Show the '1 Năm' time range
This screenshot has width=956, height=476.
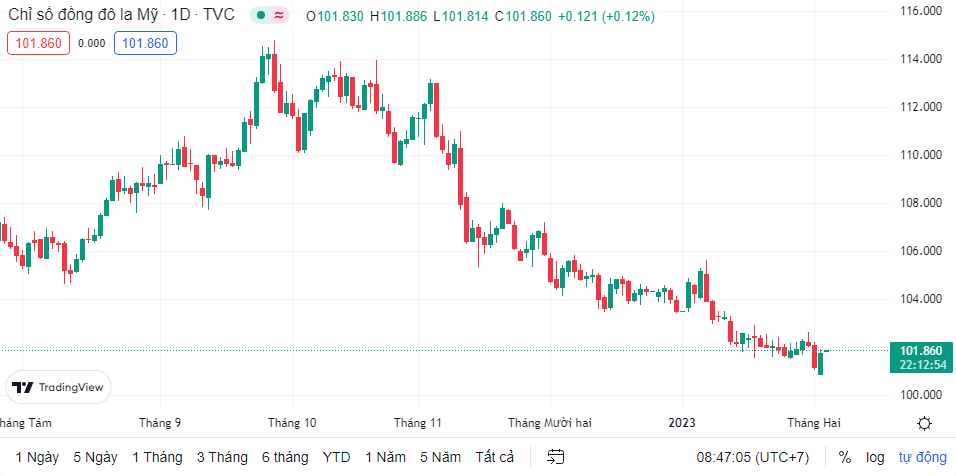(385, 457)
